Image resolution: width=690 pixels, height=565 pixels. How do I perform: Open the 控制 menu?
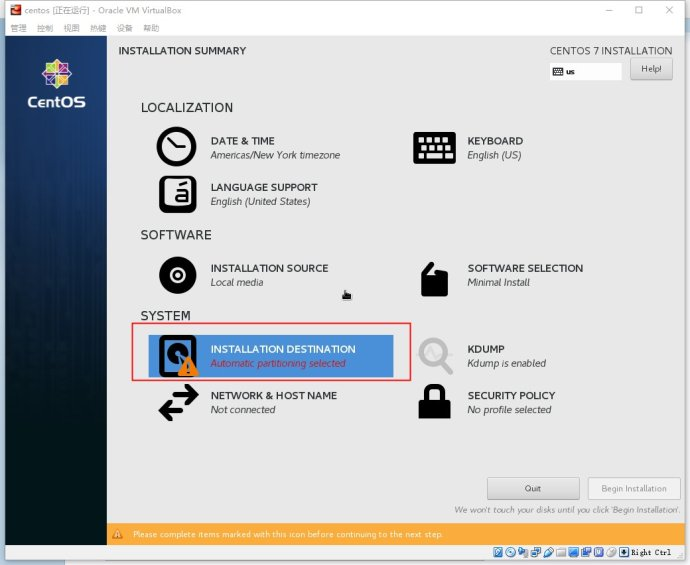click(x=45, y=28)
